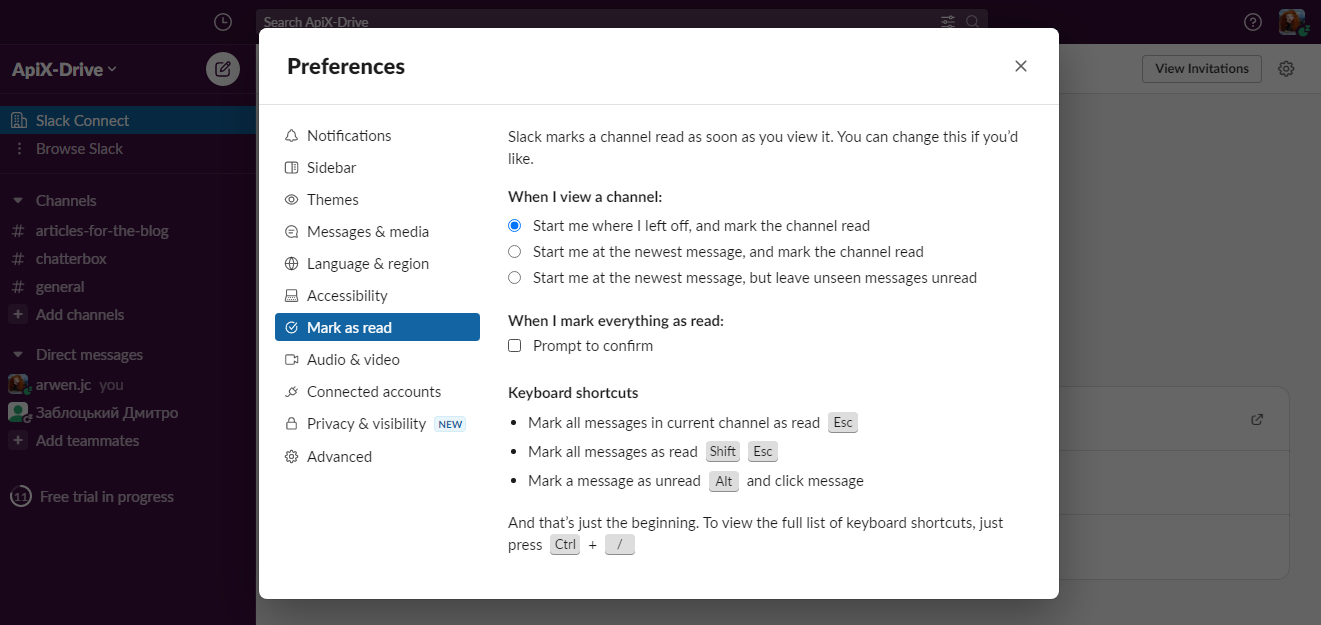Viewport: 1321px width, 625px height.
Task: Click the free trial 11 badge icon
Action: (x=20, y=496)
